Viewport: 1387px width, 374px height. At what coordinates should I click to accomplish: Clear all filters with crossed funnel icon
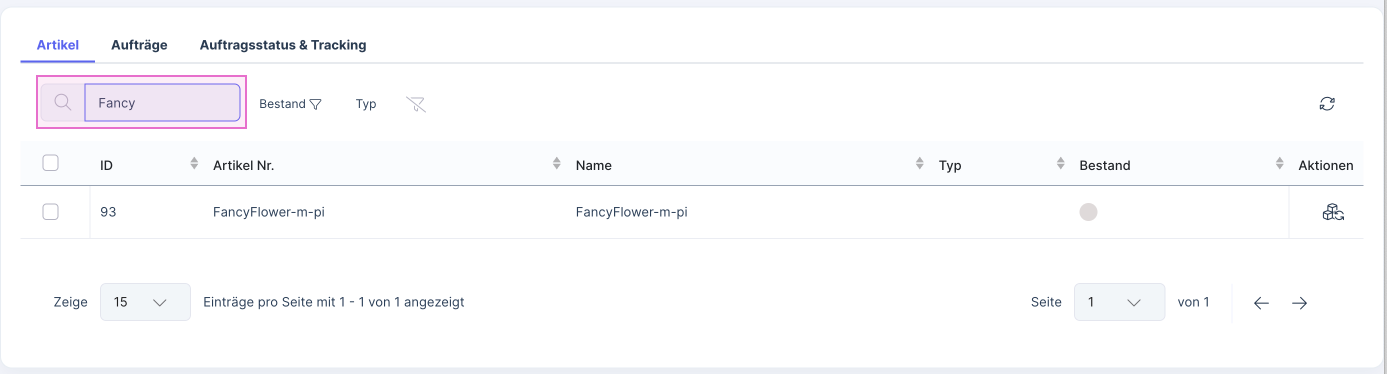pos(416,104)
